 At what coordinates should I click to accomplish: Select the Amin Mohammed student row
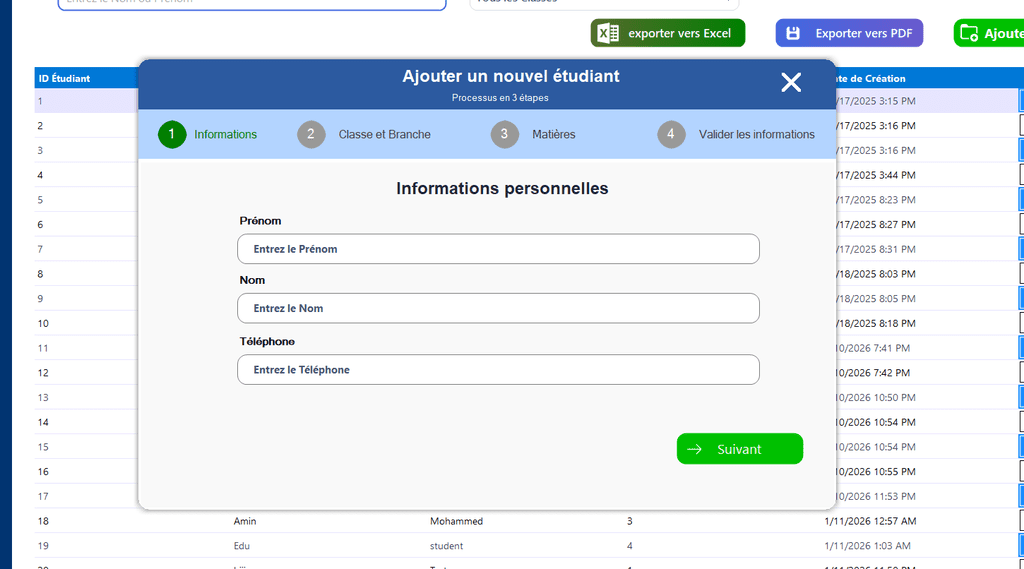(500, 521)
